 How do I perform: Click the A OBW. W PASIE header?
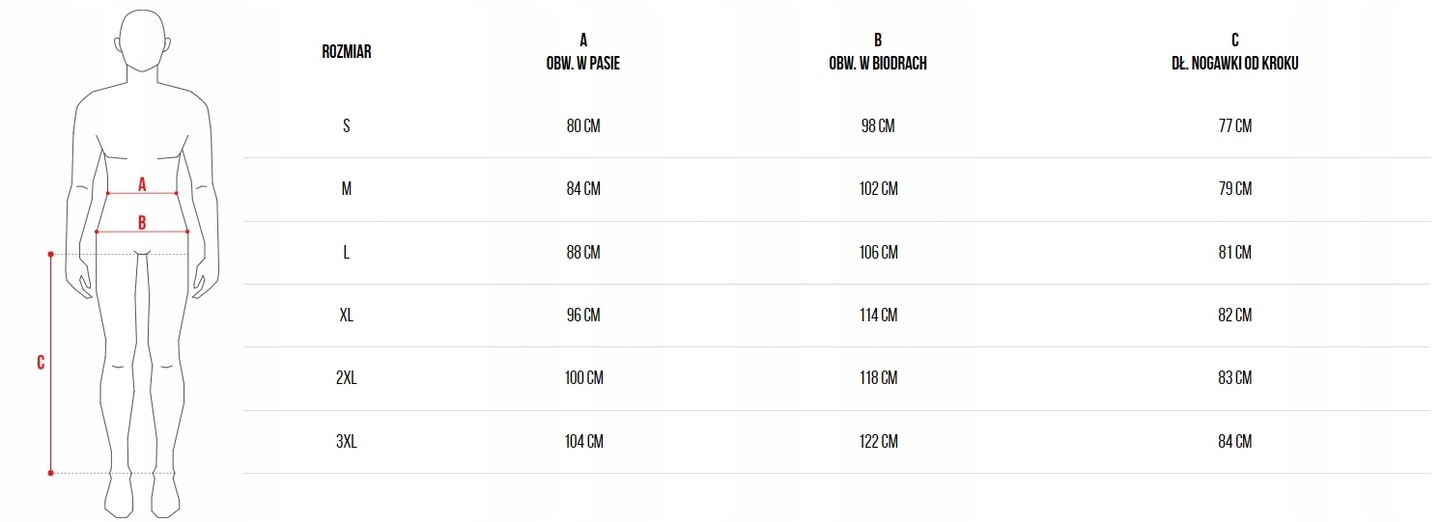coord(583,52)
